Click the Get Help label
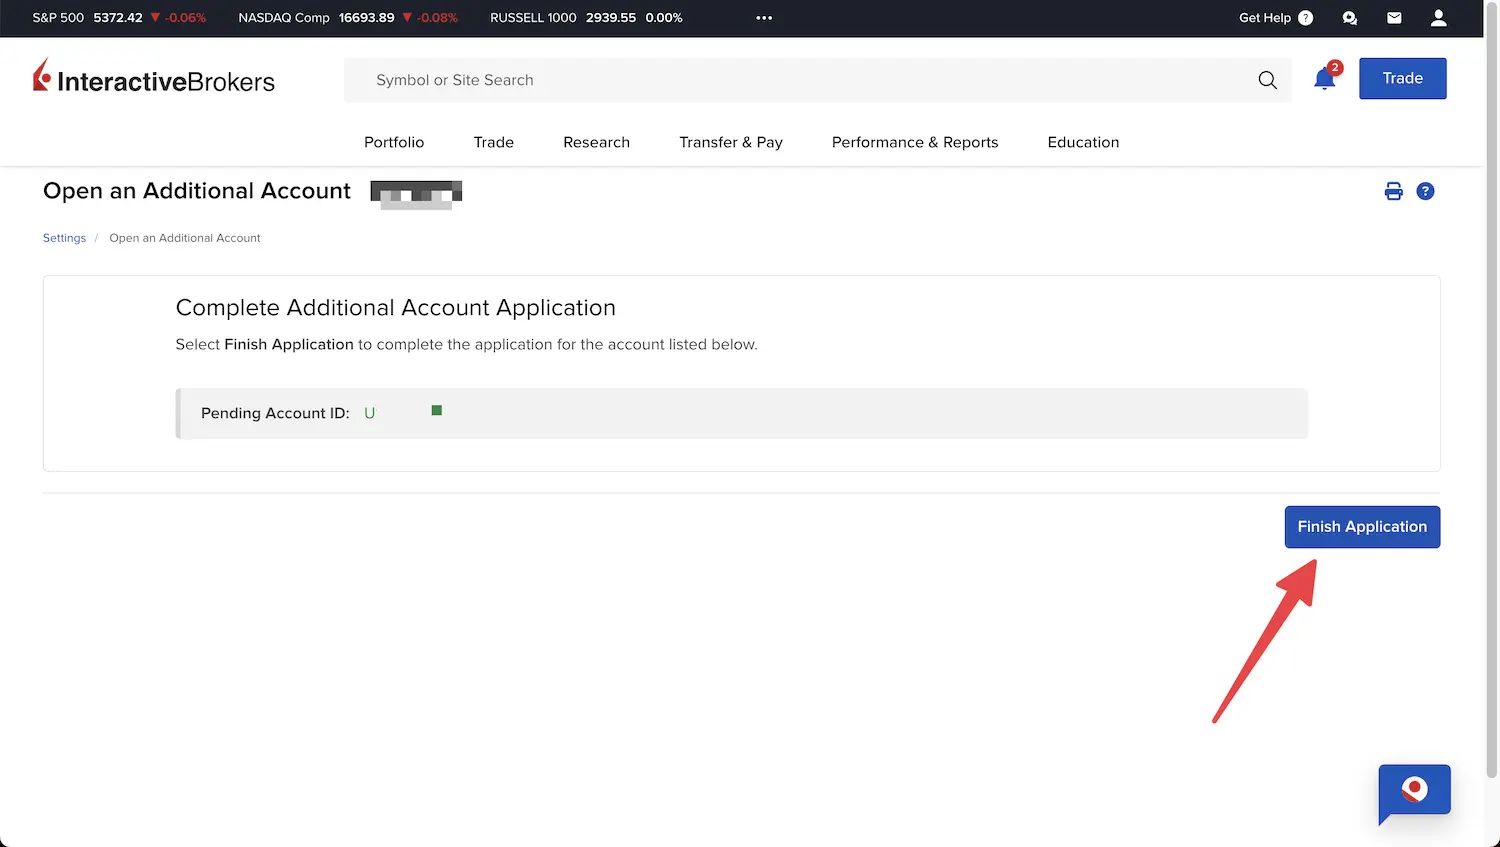The width and height of the screenshot is (1500, 847). (1264, 18)
